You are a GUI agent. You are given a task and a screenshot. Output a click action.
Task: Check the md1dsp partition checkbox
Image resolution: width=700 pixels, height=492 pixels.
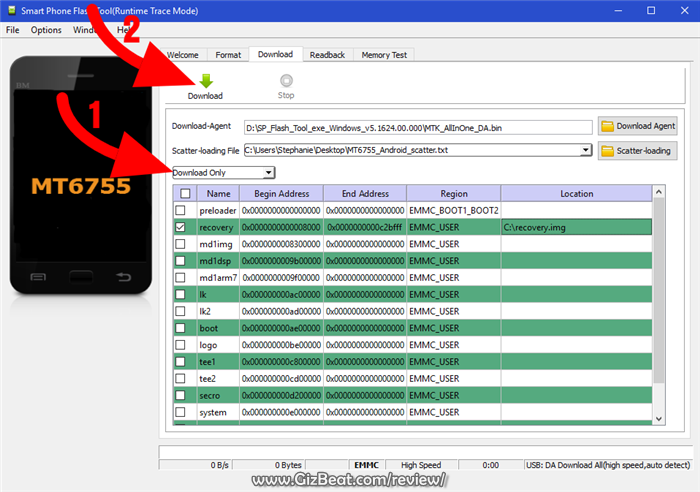[x=180, y=261]
